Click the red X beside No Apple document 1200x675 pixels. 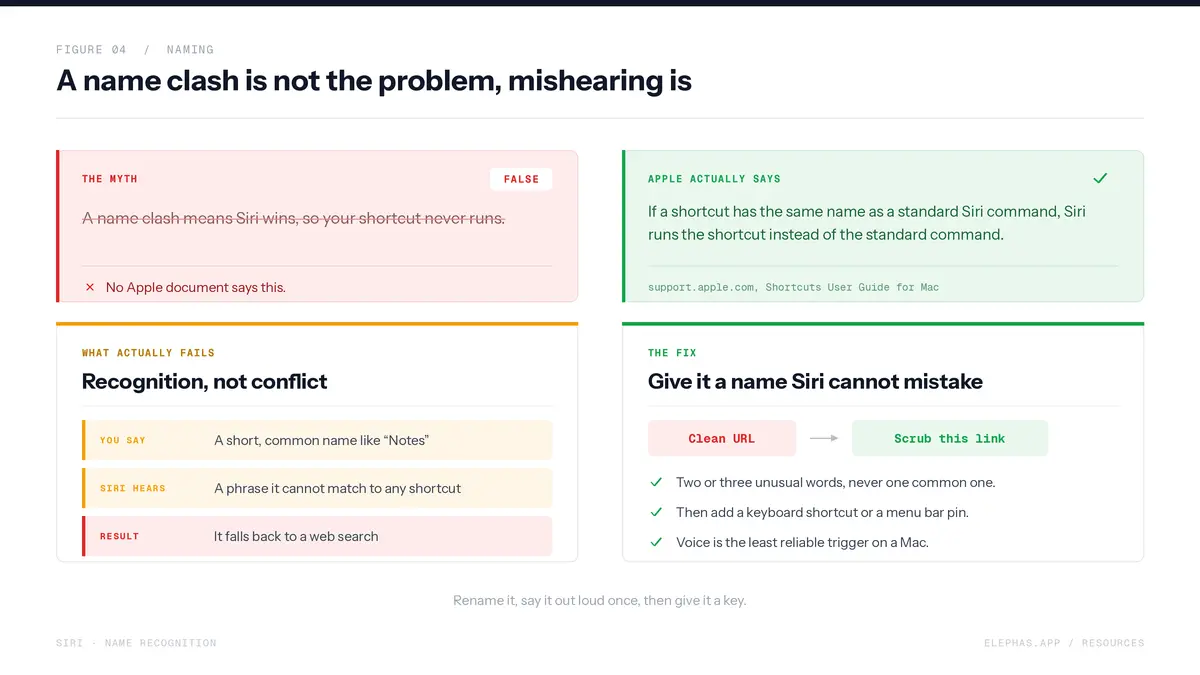[90, 287]
